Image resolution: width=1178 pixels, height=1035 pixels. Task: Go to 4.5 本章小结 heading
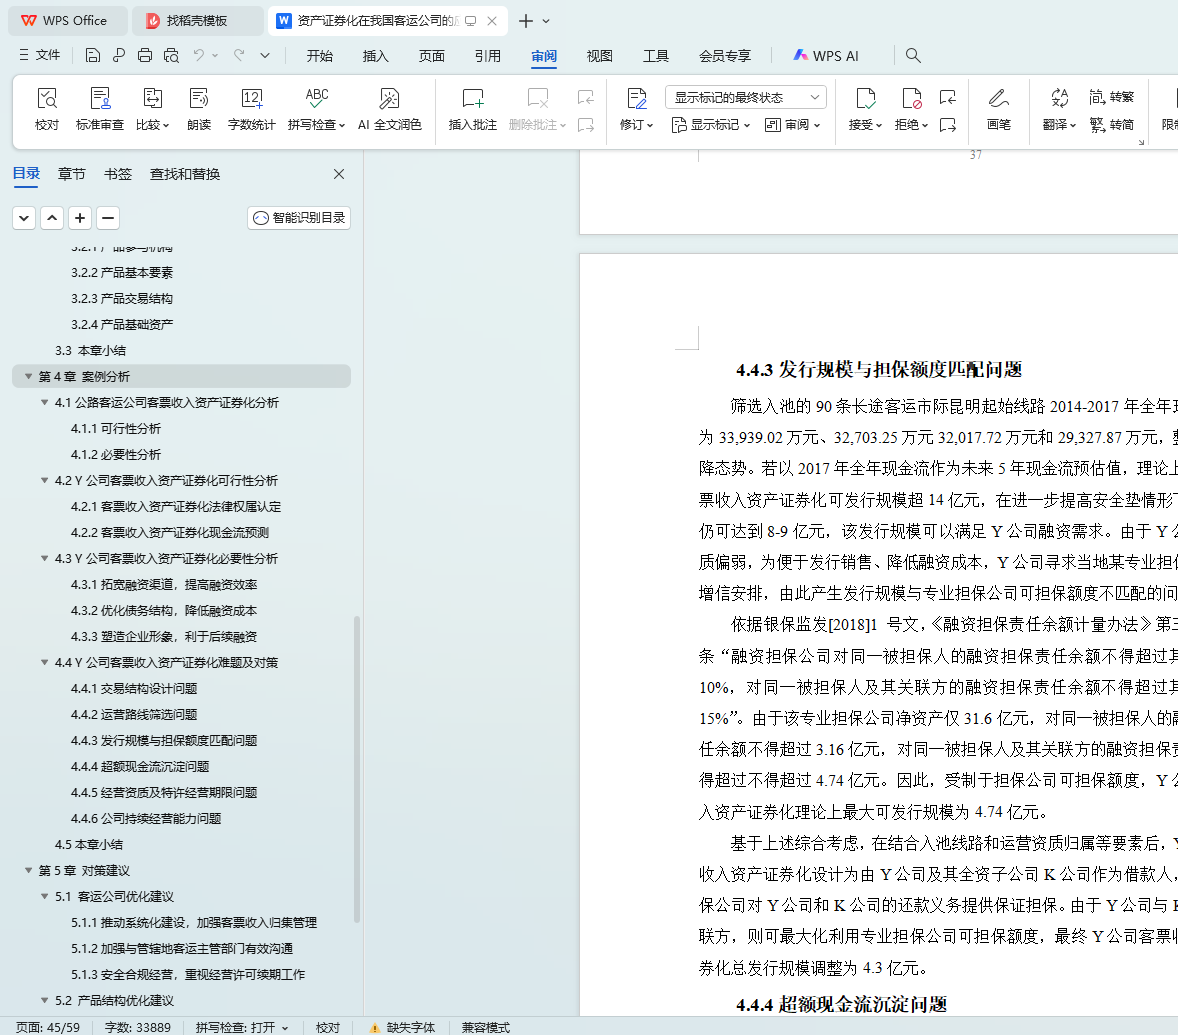point(89,844)
